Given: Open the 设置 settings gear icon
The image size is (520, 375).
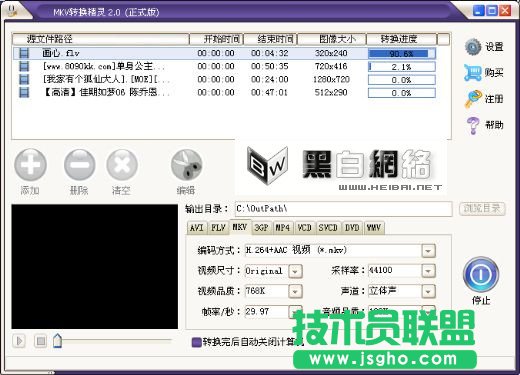Looking at the screenshot, I should pos(473,47).
